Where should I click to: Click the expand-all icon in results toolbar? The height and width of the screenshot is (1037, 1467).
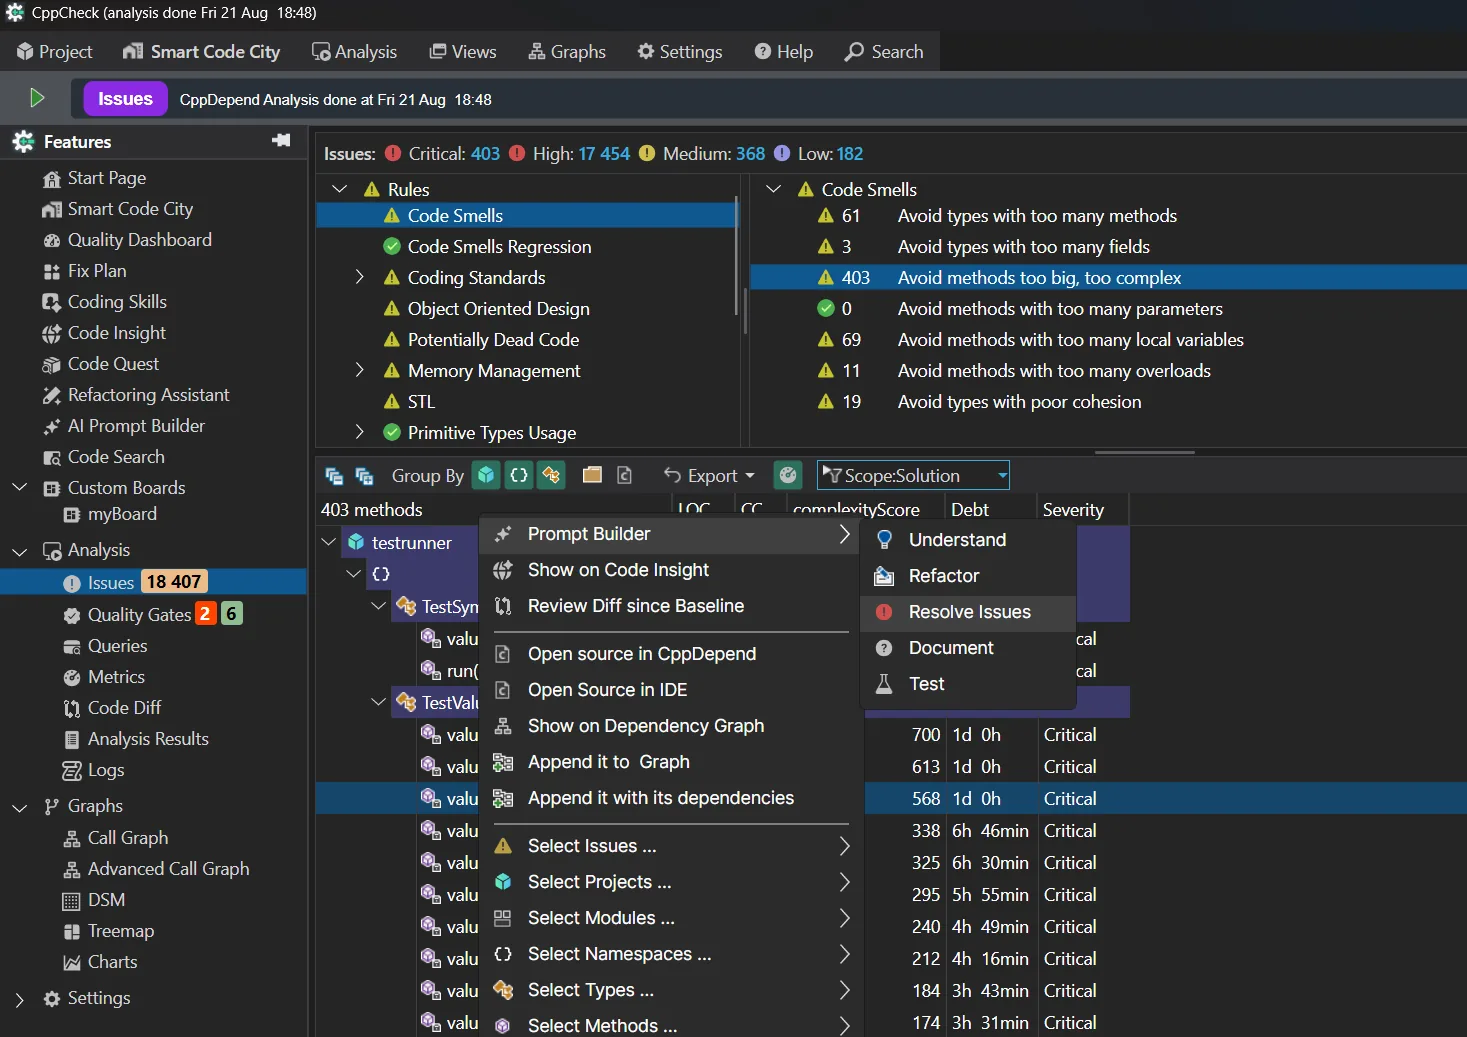[x=364, y=476]
